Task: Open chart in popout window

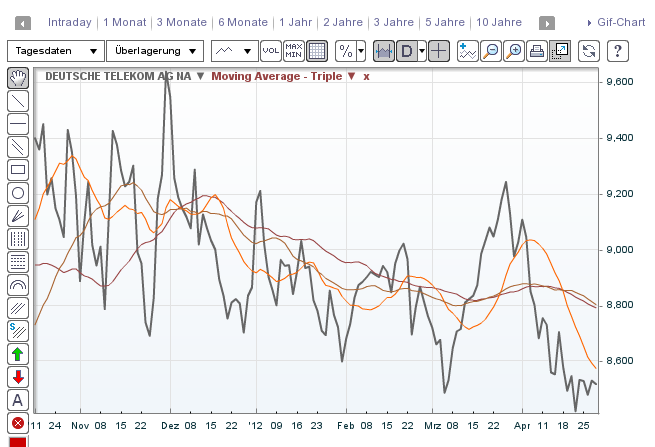Action: (x=560, y=51)
